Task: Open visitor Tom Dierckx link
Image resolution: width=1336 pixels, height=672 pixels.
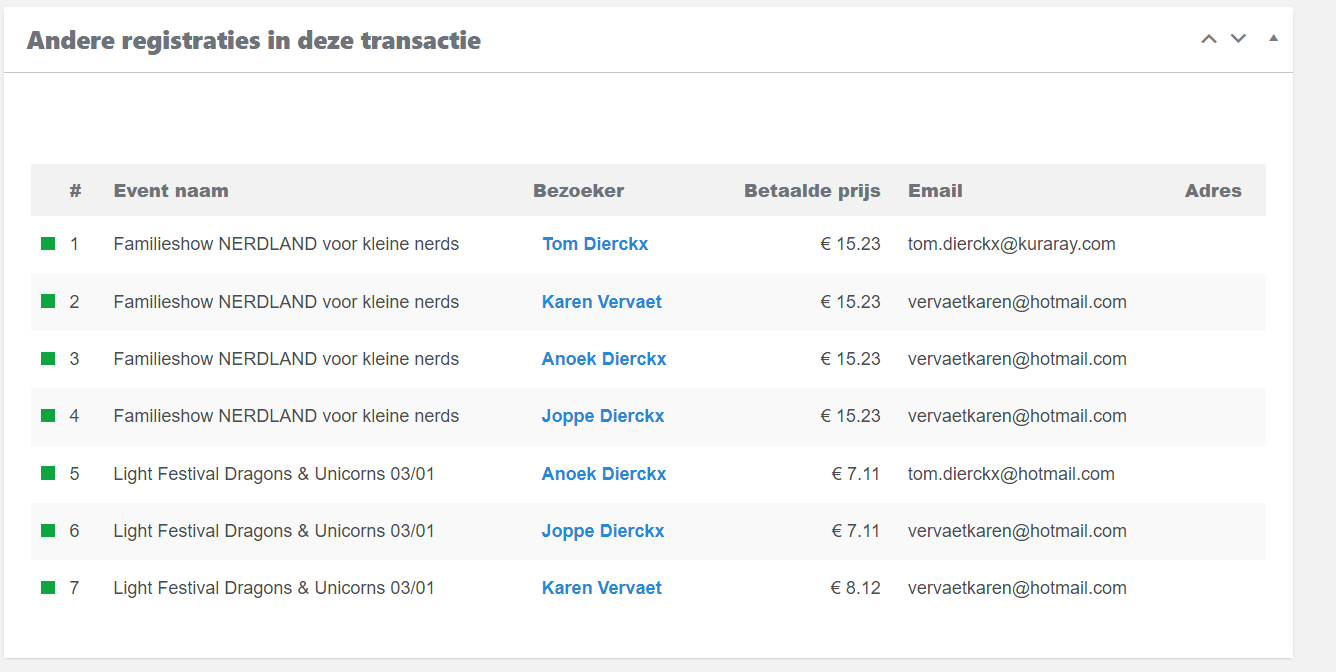Action: pyautogui.click(x=595, y=244)
